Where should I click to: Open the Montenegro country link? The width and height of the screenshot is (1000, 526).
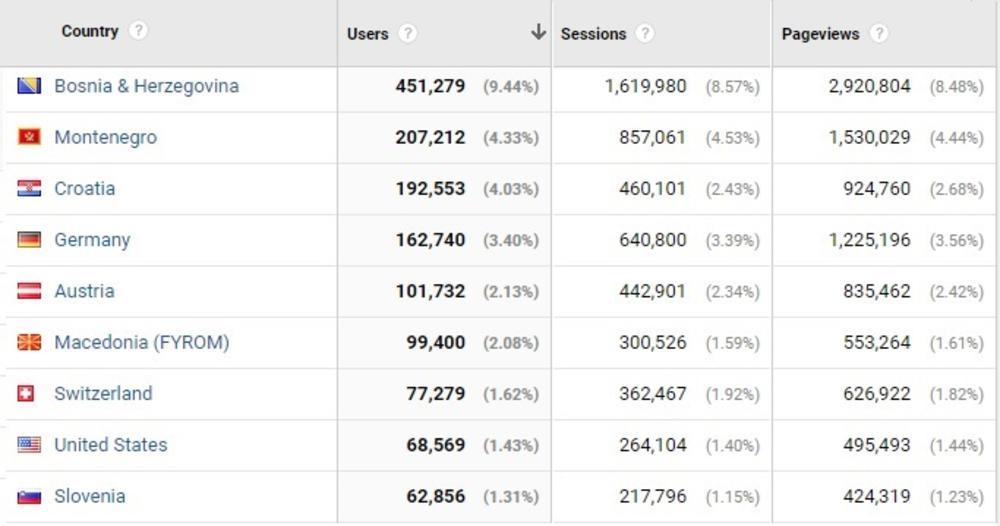105,137
